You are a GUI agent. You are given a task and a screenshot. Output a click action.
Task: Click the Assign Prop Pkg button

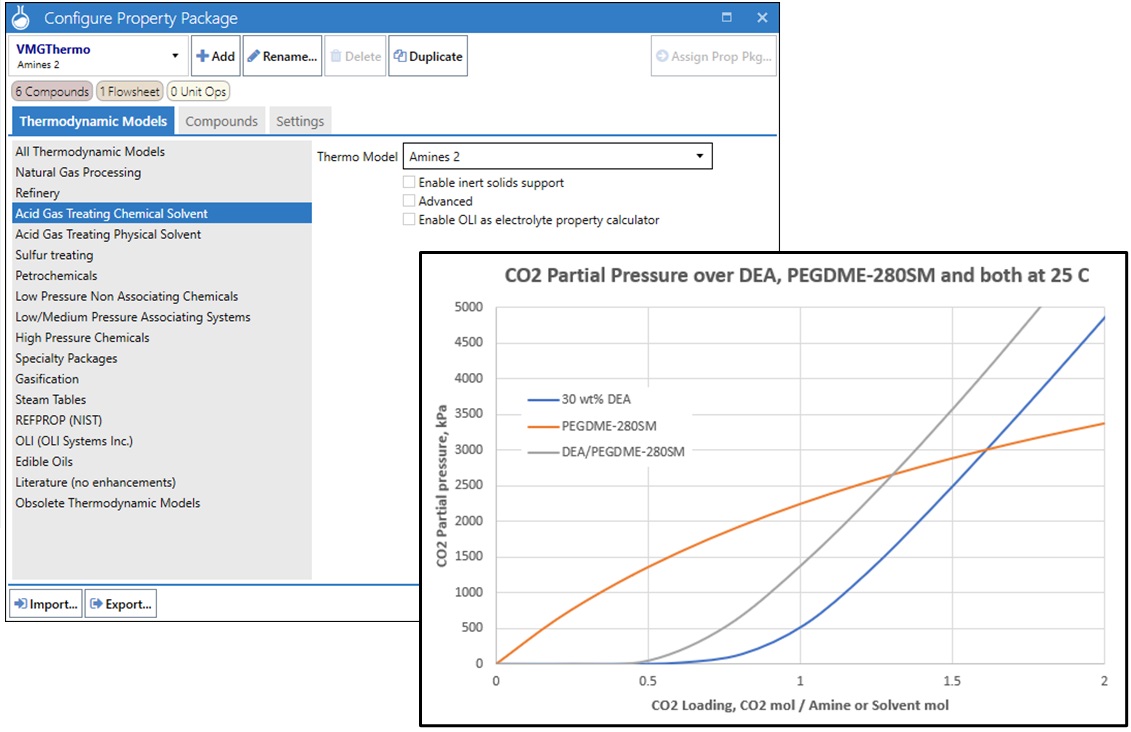pos(713,57)
